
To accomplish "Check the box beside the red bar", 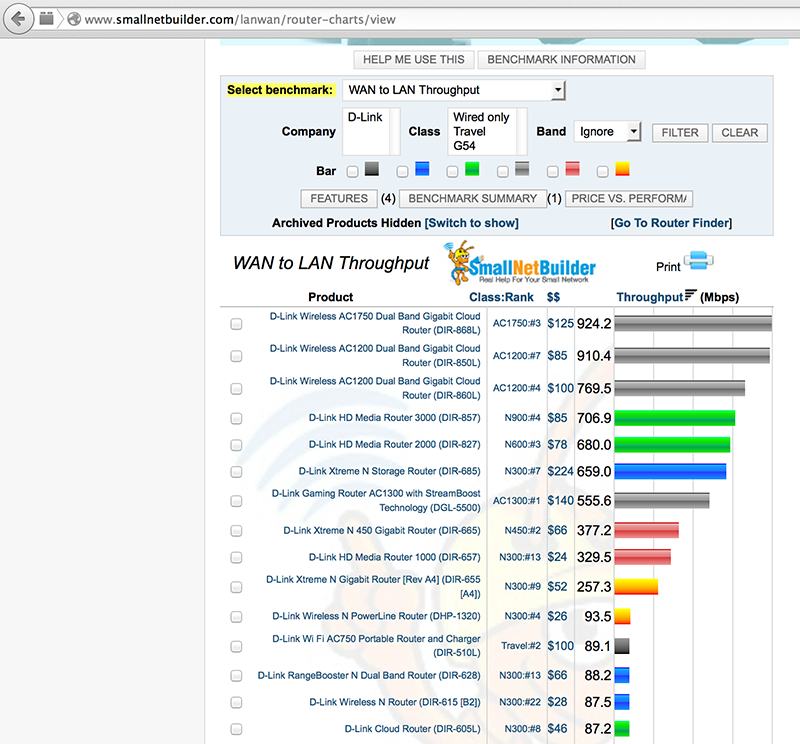I will (x=552, y=172).
